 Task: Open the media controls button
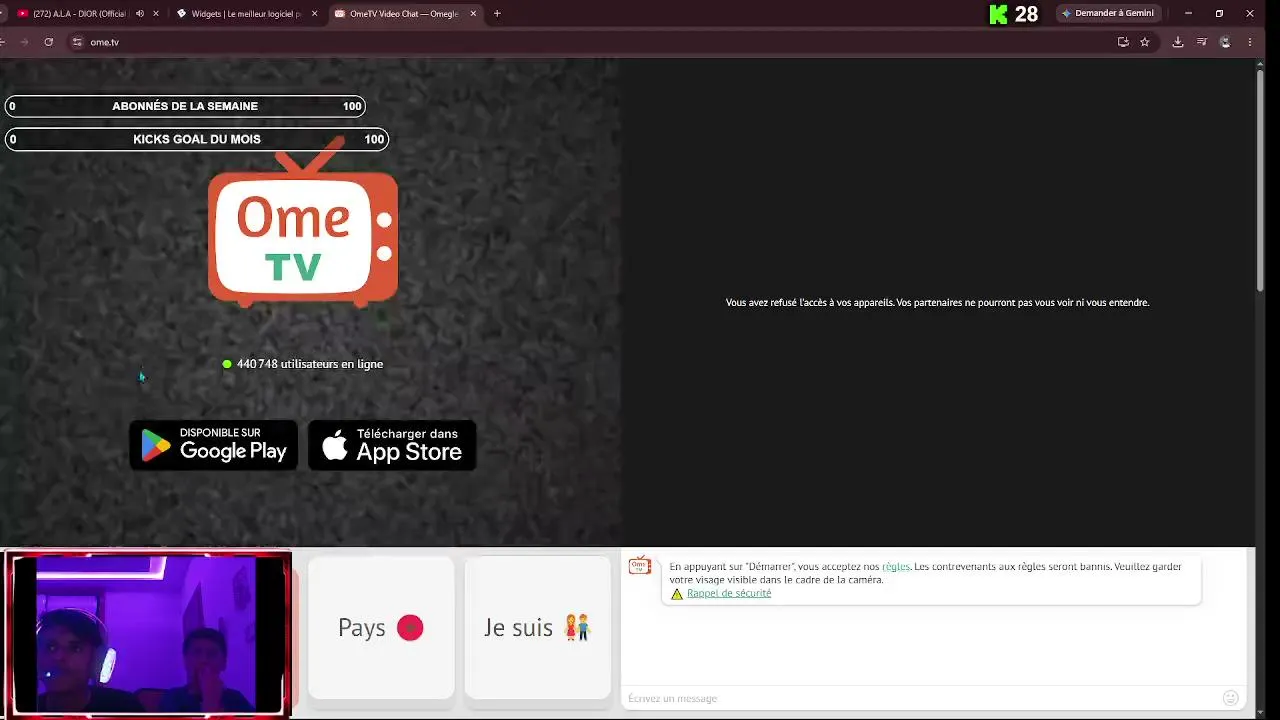tap(1202, 42)
